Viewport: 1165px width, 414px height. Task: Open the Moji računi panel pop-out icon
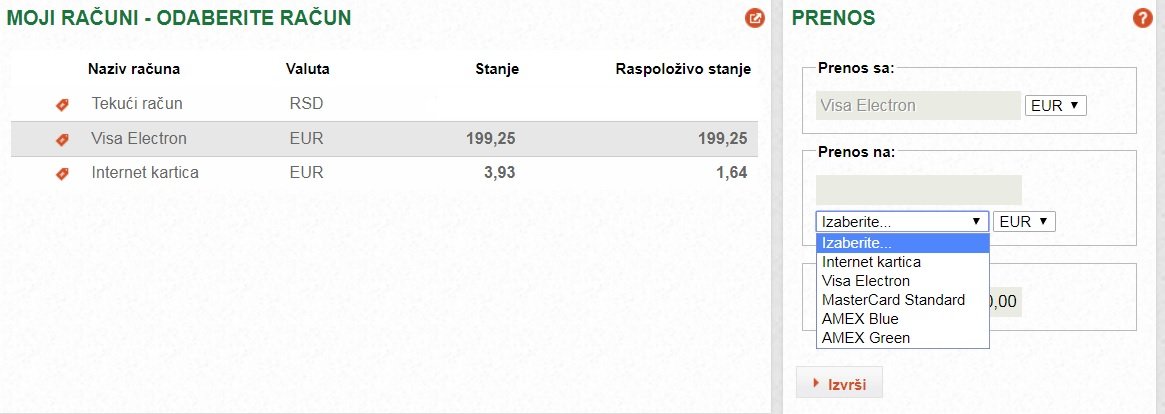(754, 18)
